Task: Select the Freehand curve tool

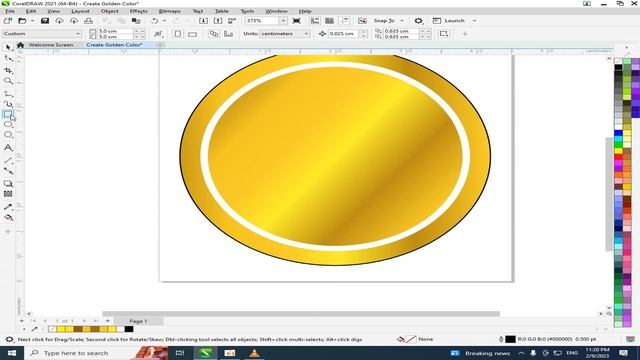Action: click(8, 94)
